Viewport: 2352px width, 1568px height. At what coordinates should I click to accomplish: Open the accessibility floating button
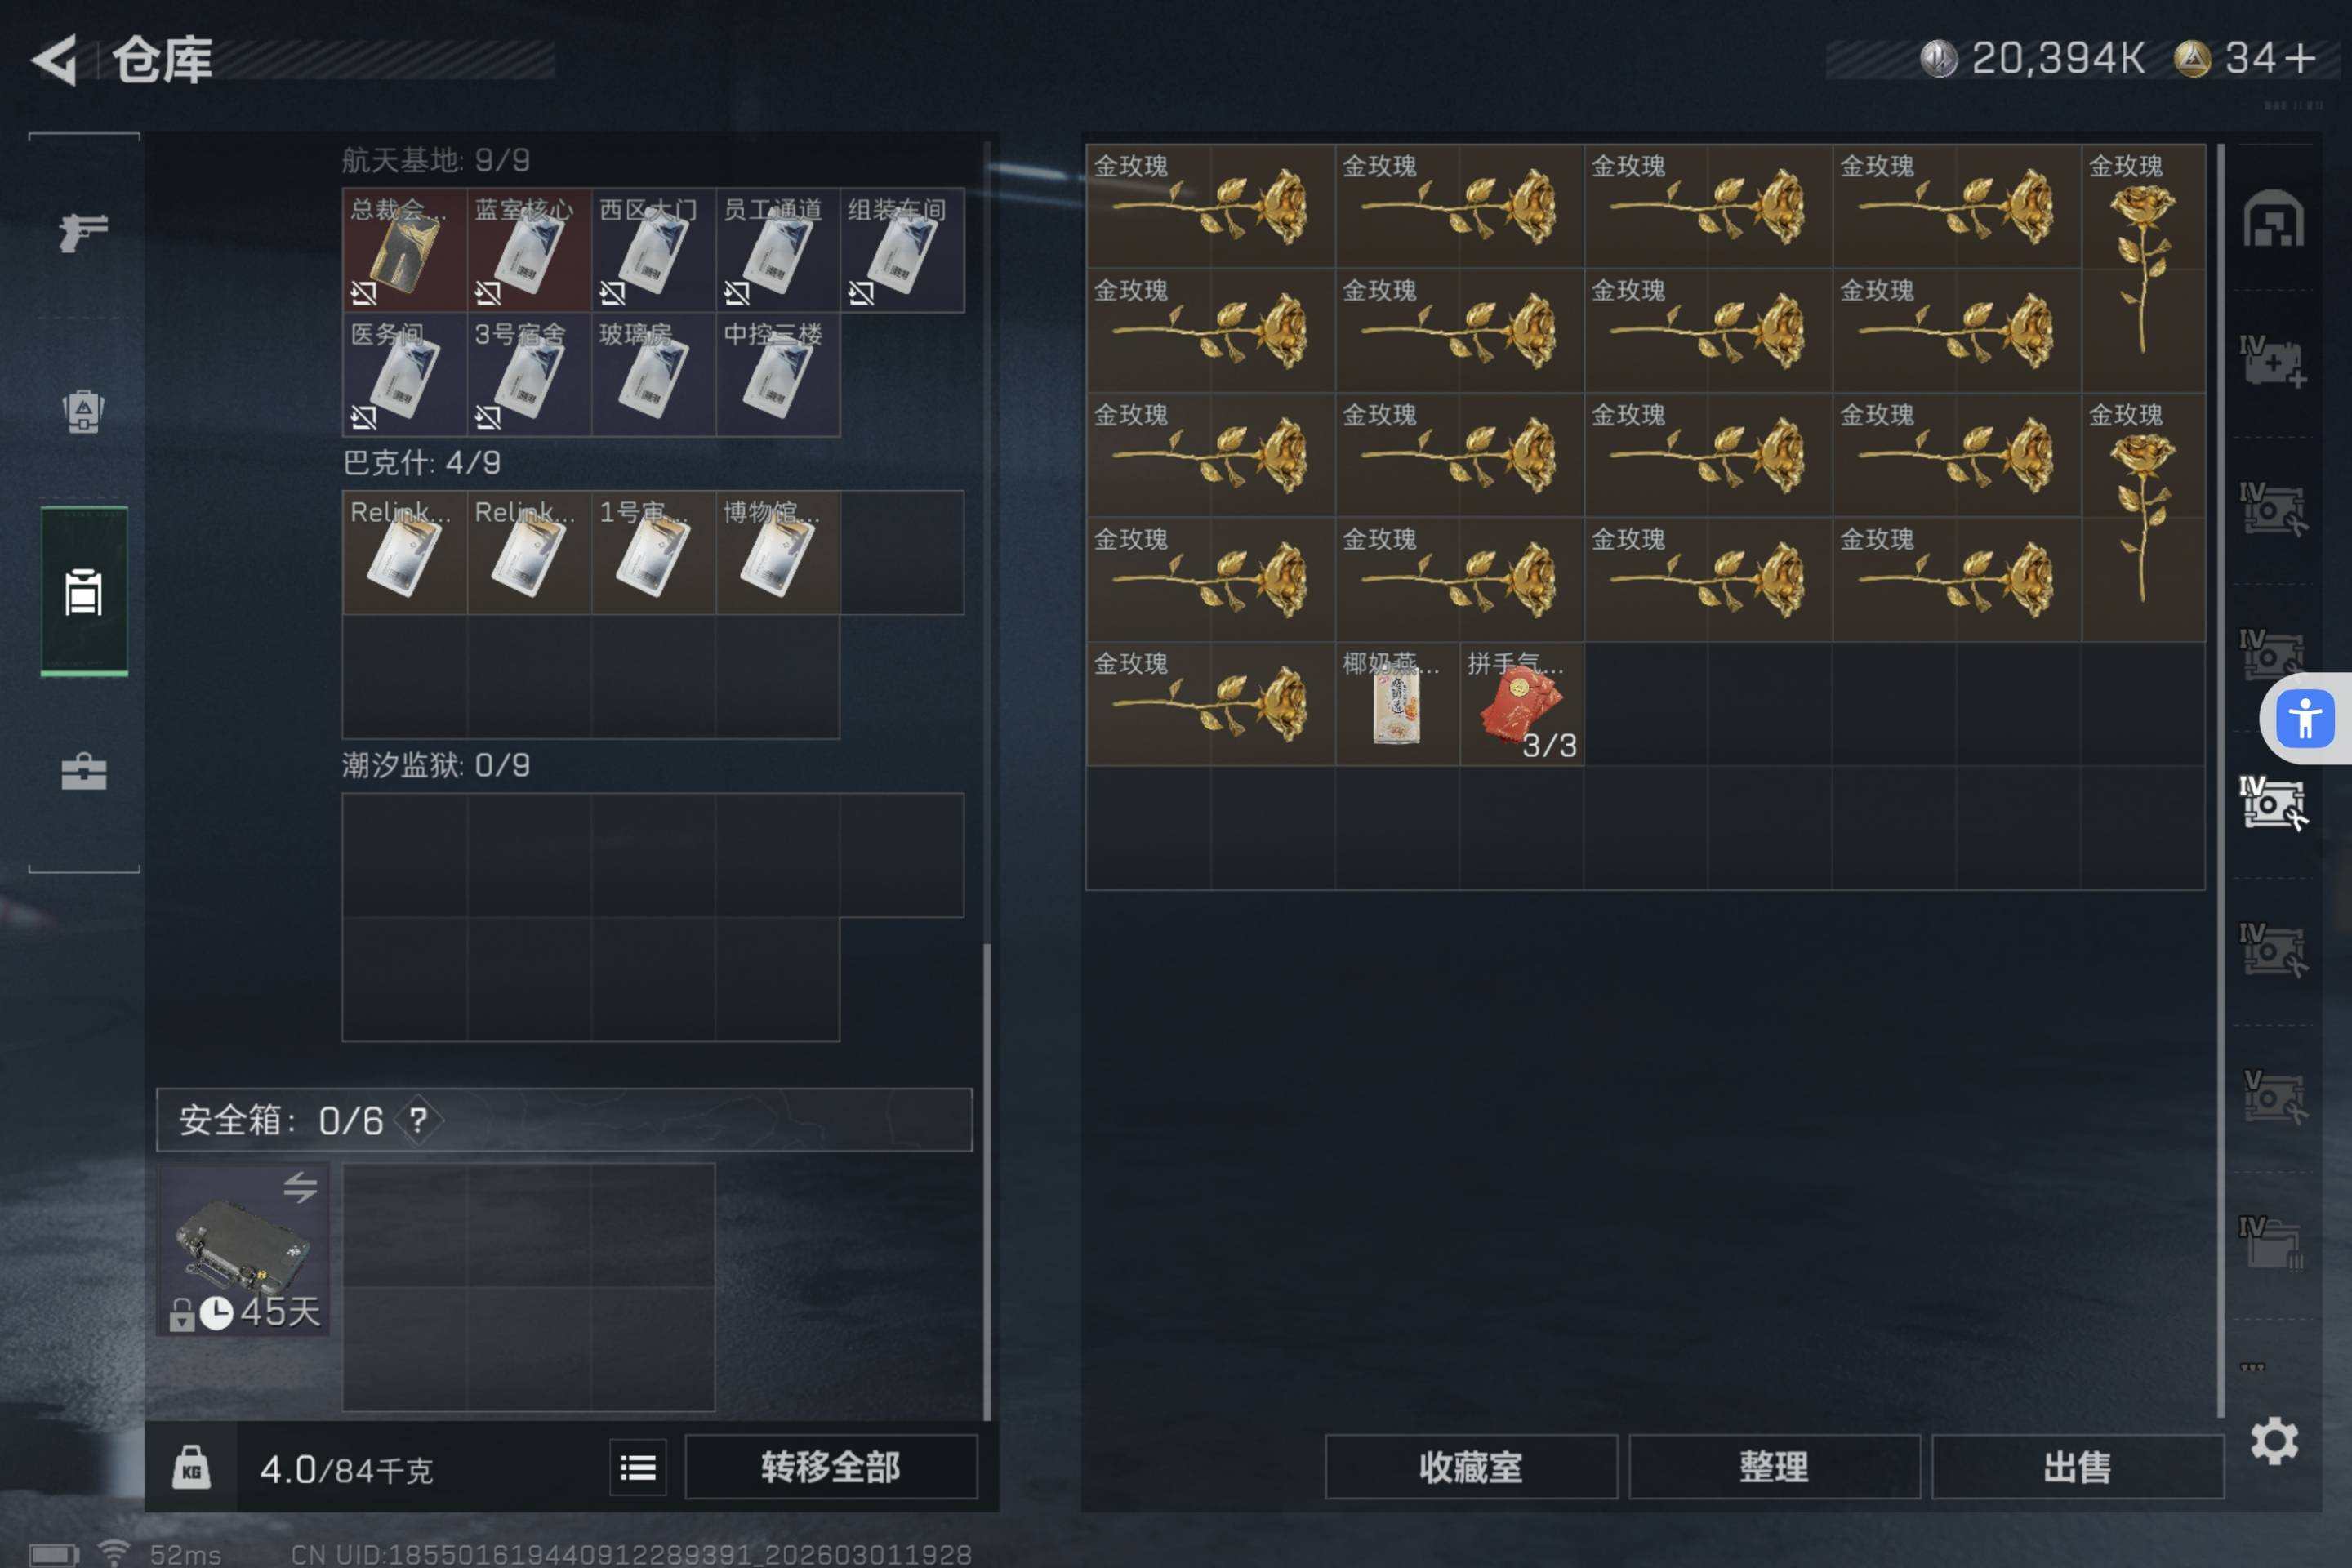tap(2305, 718)
